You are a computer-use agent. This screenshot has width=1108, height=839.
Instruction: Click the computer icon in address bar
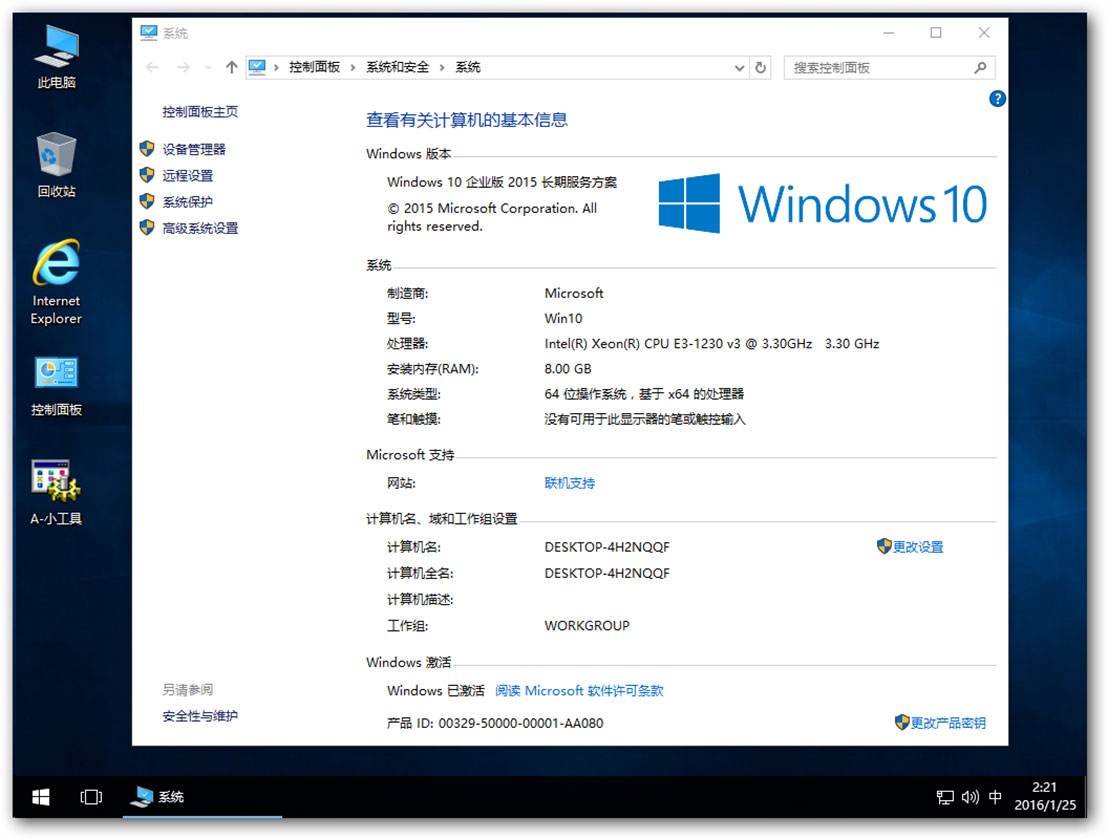click(257, 67)
